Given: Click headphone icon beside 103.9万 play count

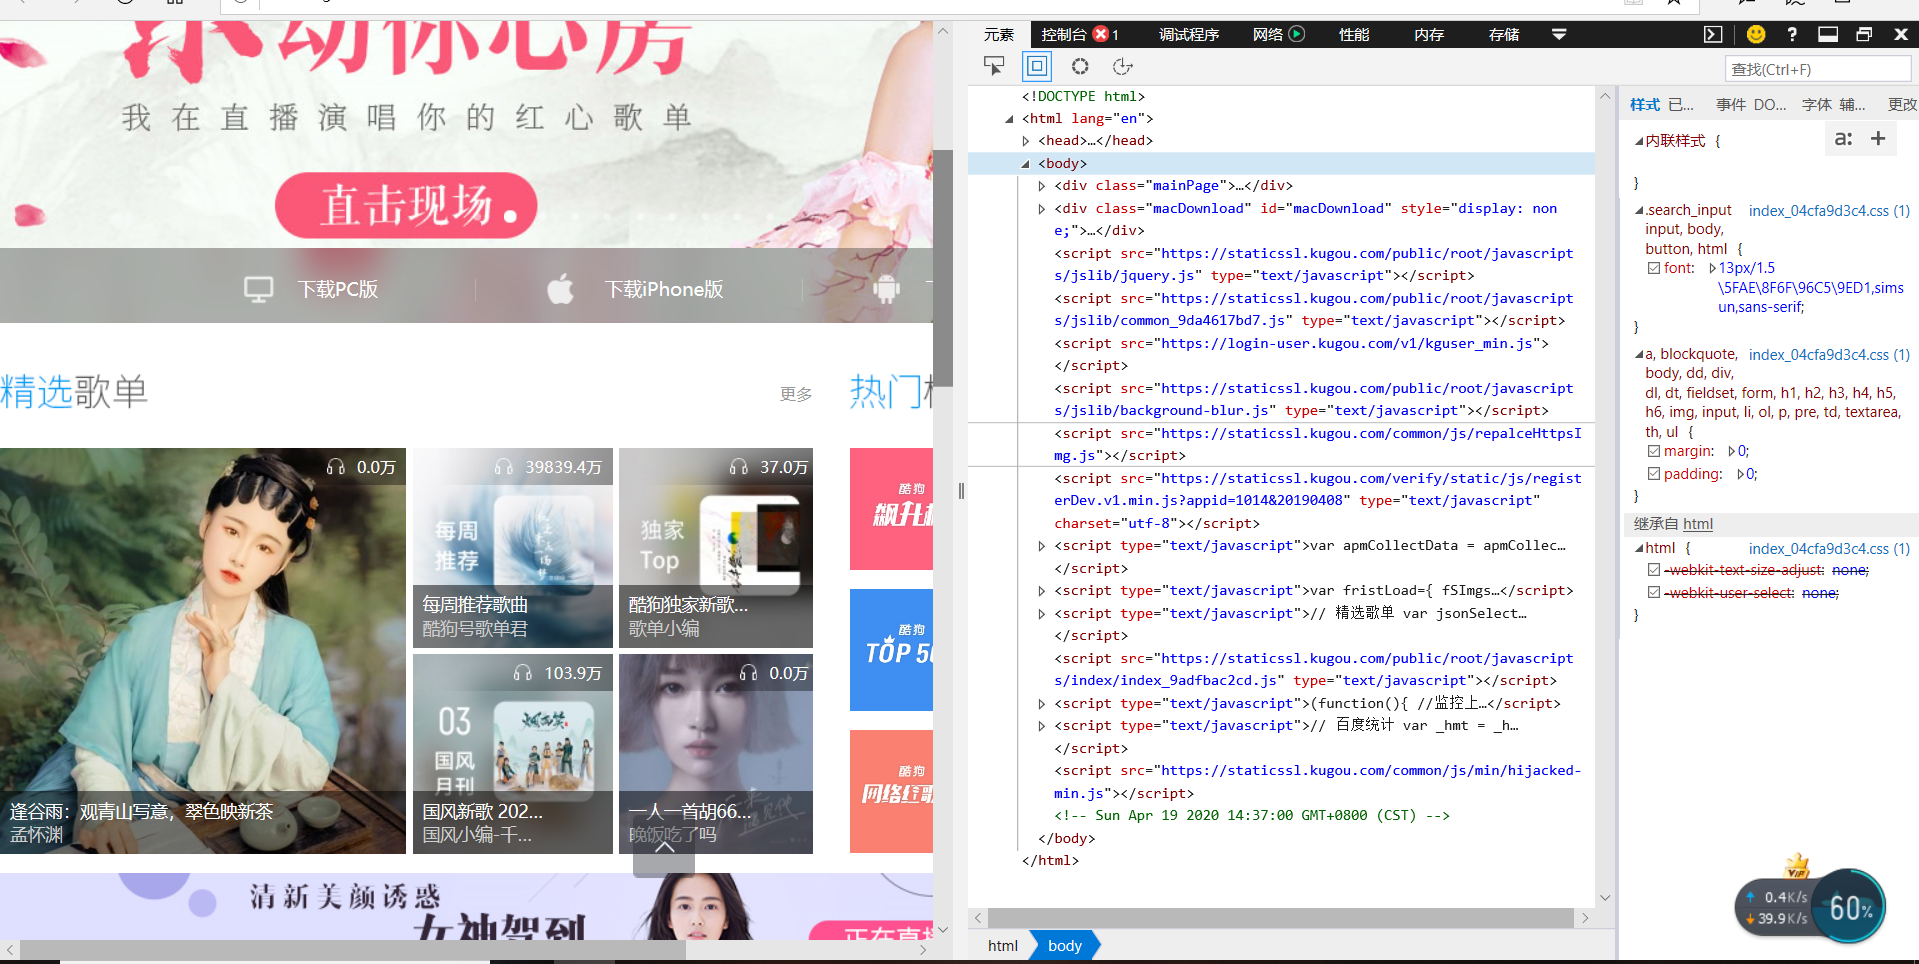Looking at the screenshot, I should 523,673.
